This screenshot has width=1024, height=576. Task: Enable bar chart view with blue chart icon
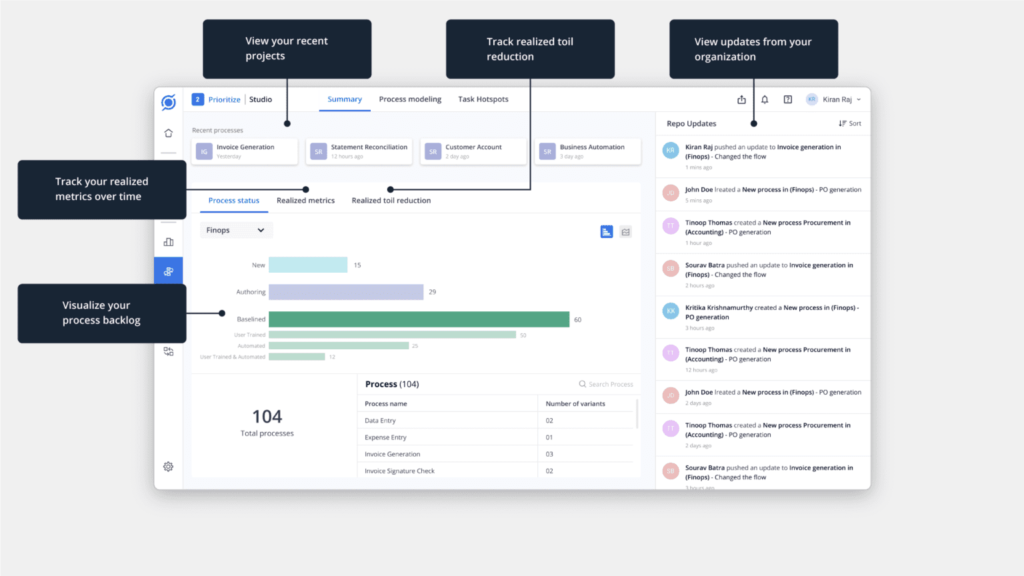click(x=606, y=232)
